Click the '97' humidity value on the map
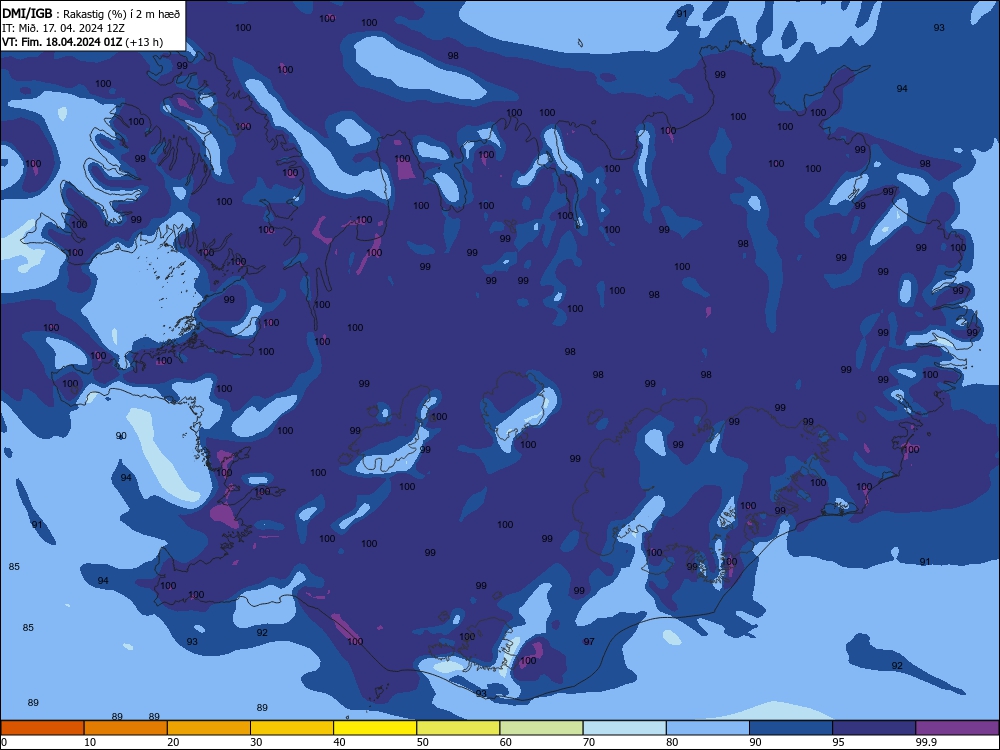Viewport: 1000px width, 750px height. click(x=589, y=642)
